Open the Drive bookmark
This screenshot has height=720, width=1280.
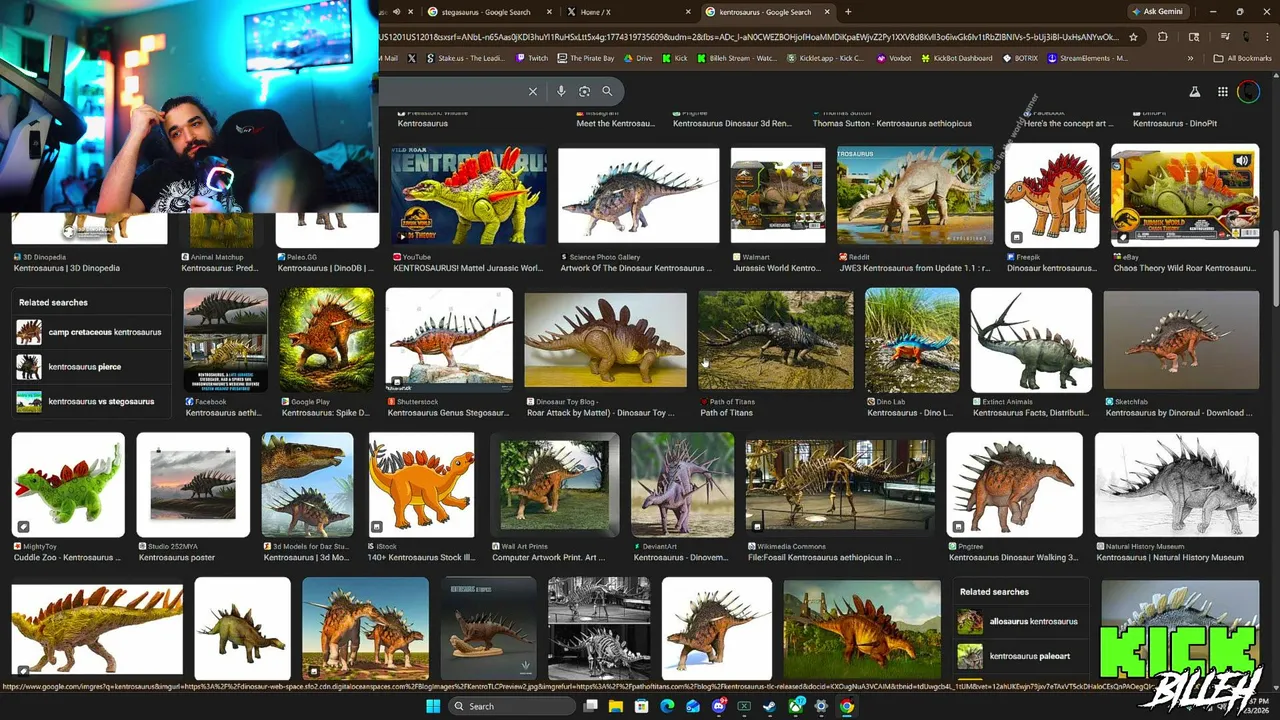638,58
